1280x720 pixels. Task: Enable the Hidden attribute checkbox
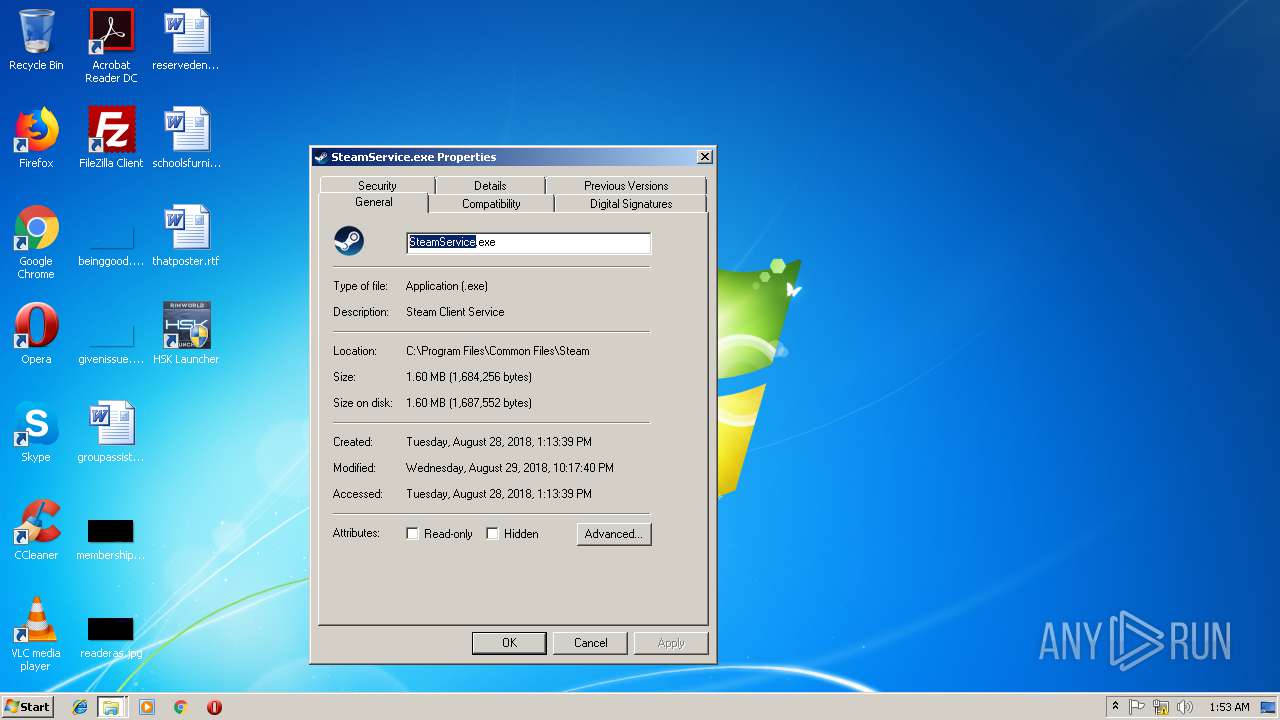coord(492,534)
